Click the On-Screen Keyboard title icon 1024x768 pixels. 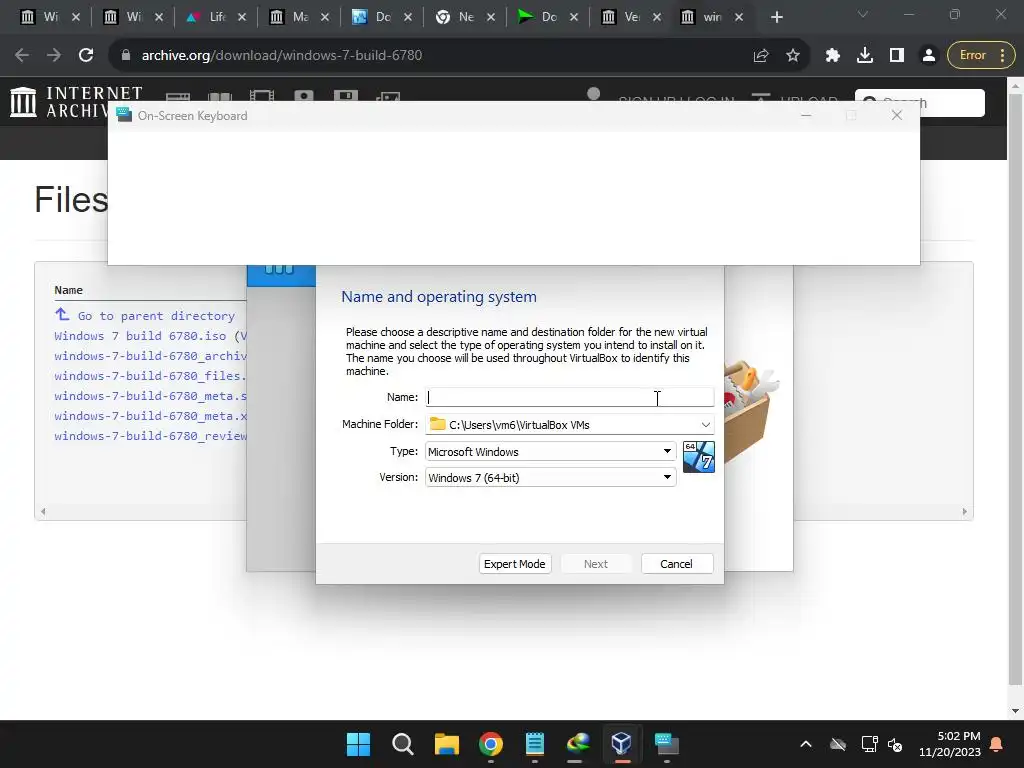click(x=123, y=115)
